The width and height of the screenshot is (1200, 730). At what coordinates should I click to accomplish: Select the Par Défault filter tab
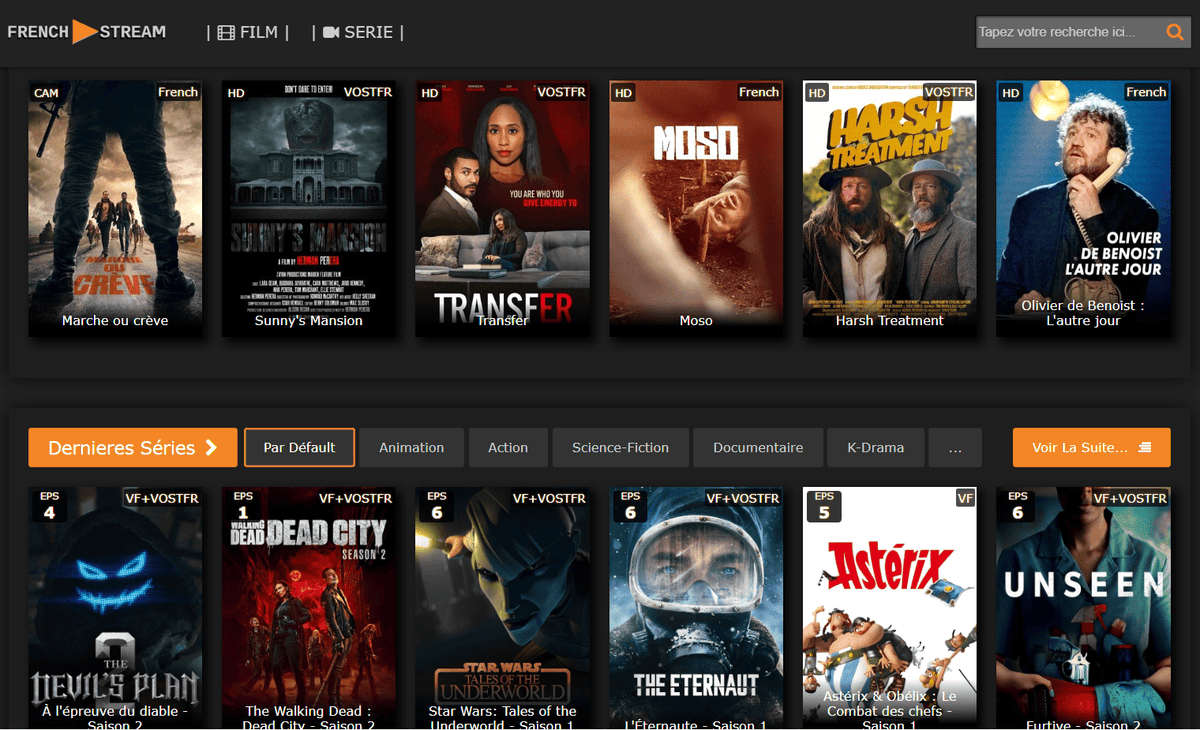(299, 448)
